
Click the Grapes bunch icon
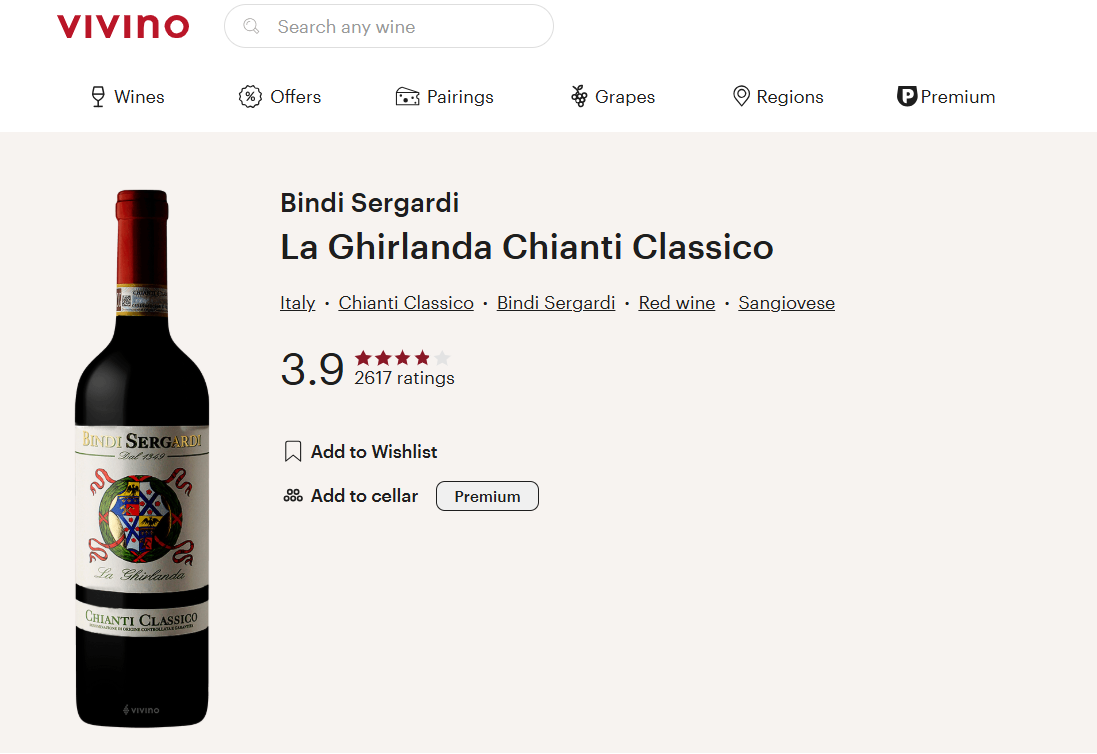[579, 97]
